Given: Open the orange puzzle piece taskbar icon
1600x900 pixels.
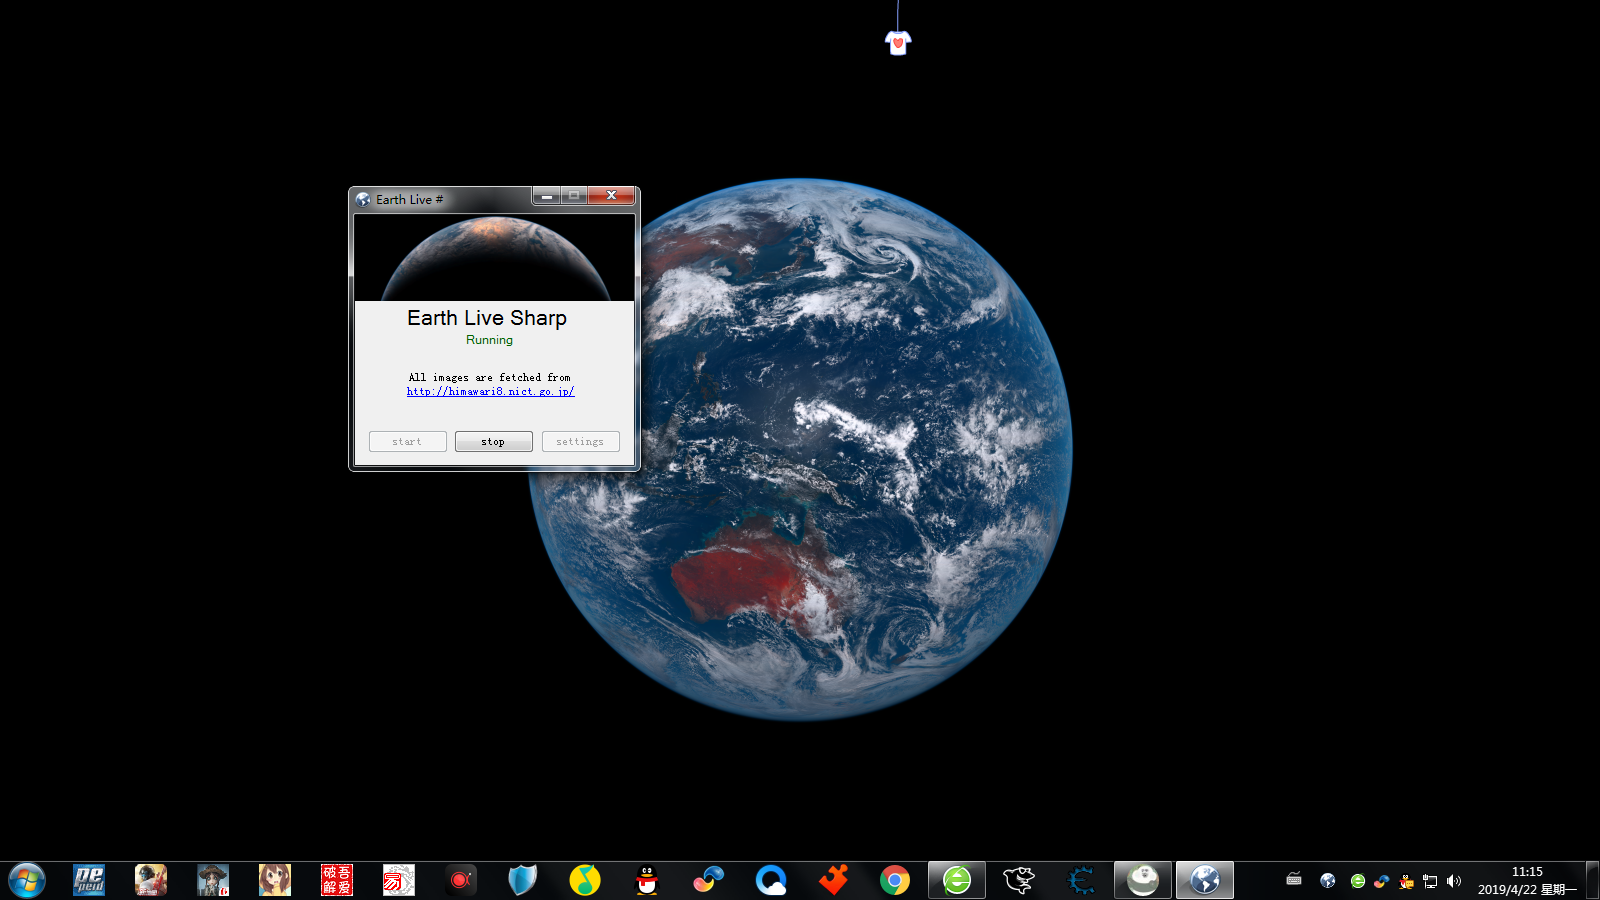Looking at the screenshot, I should 833,880.
